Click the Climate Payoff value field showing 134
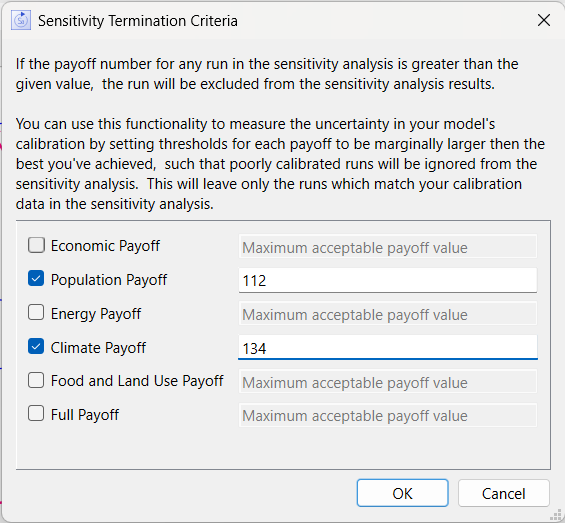Viewport: 565px width, 523px height. point(388,347)
